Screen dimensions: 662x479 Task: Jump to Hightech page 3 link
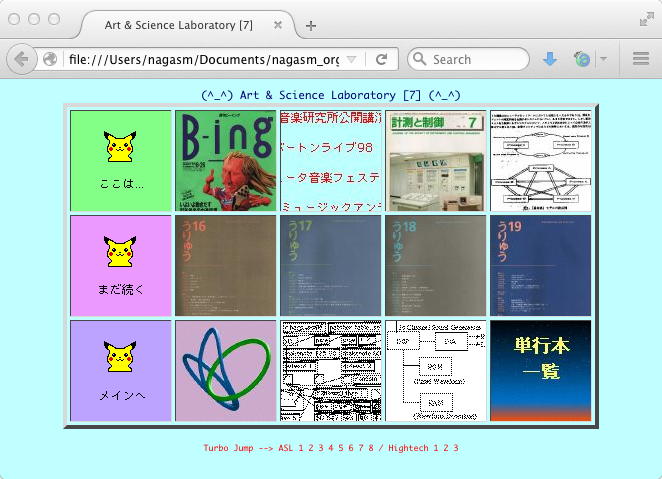(456, 448)
